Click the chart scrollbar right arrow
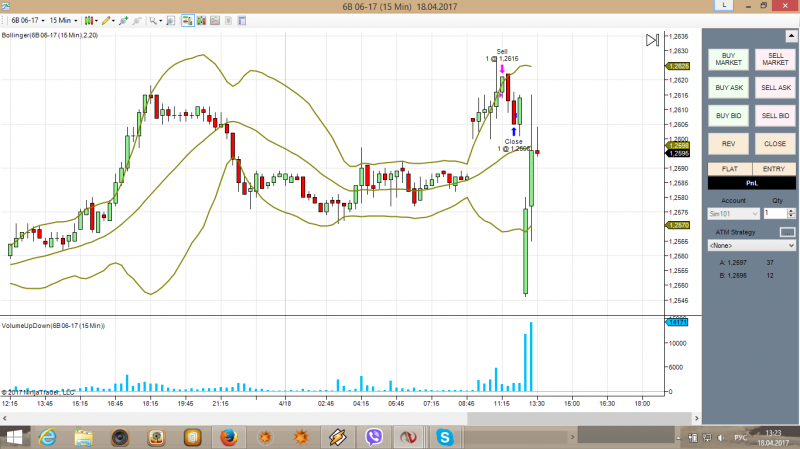800x449 pixels. [696, 418]
